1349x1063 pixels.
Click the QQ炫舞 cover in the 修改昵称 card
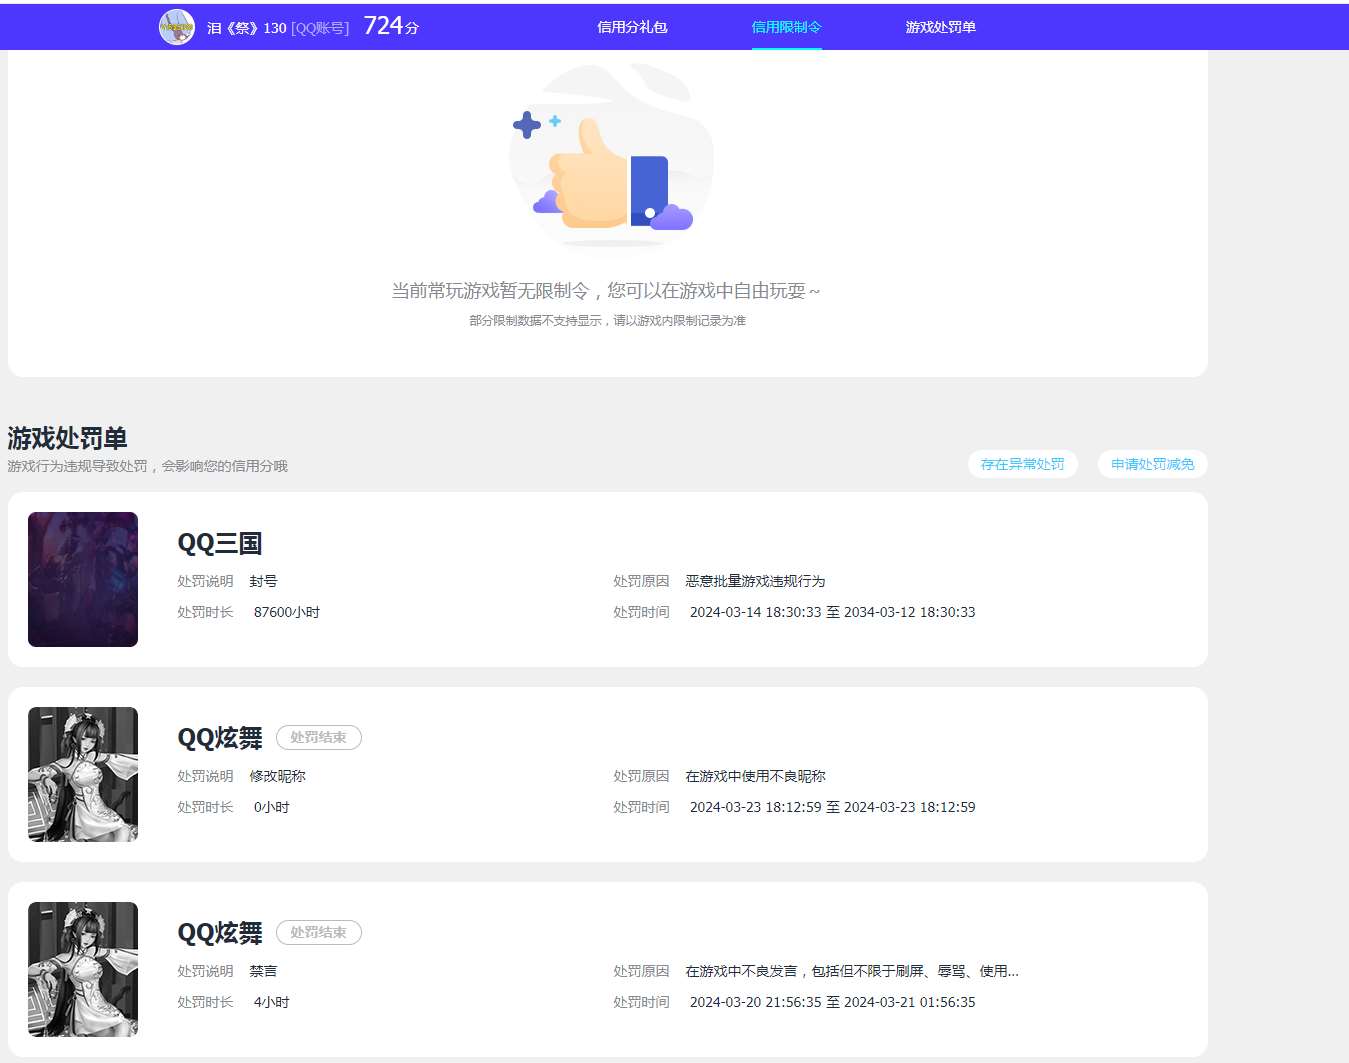(83, 774)
